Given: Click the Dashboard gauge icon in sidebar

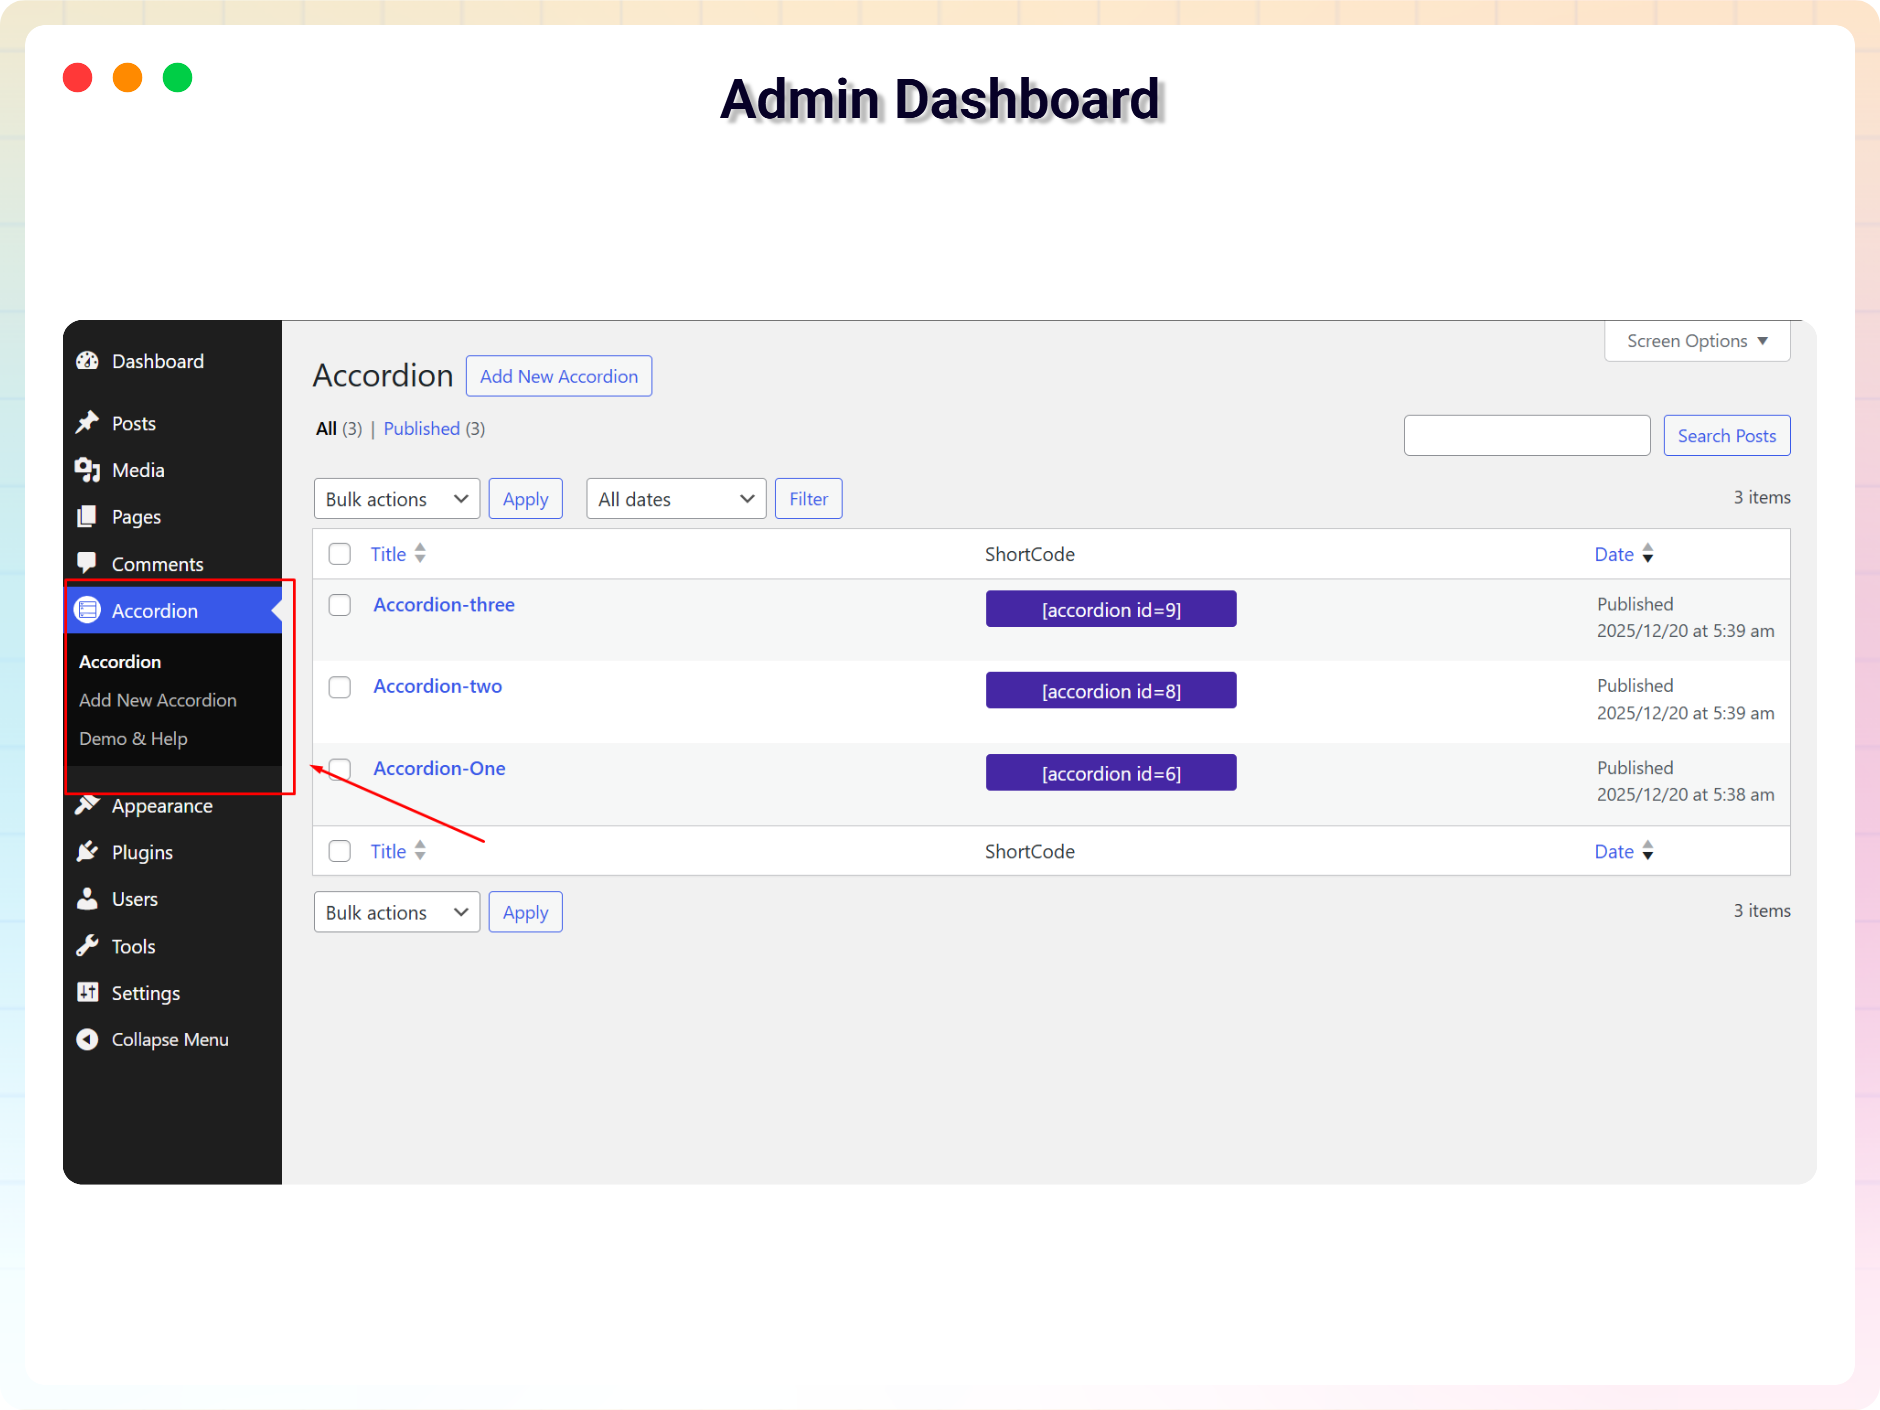Looking at the screenshot, I should point(88,361).
